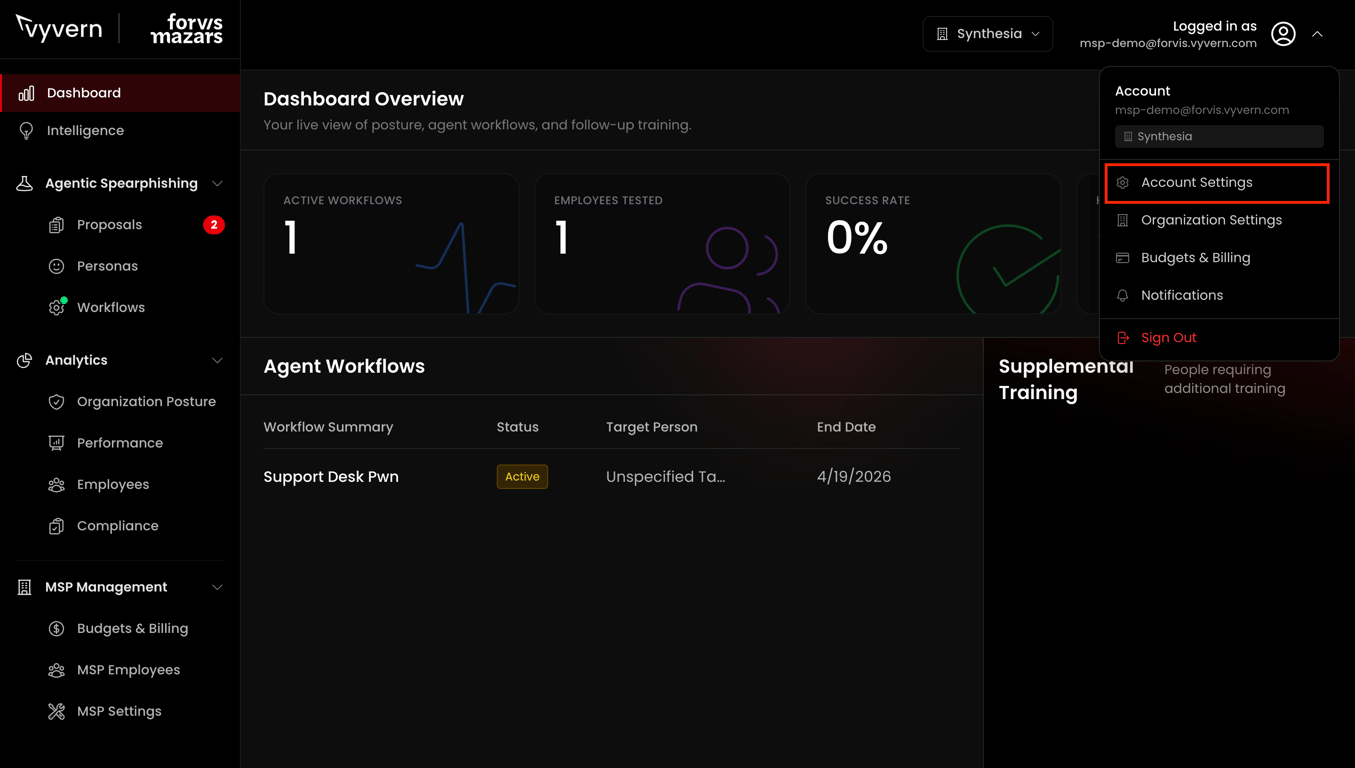This screenshot has width=1355, height=768.
Task: Click the Budgets & Billing dollar icon
Action: coord(56,629)
